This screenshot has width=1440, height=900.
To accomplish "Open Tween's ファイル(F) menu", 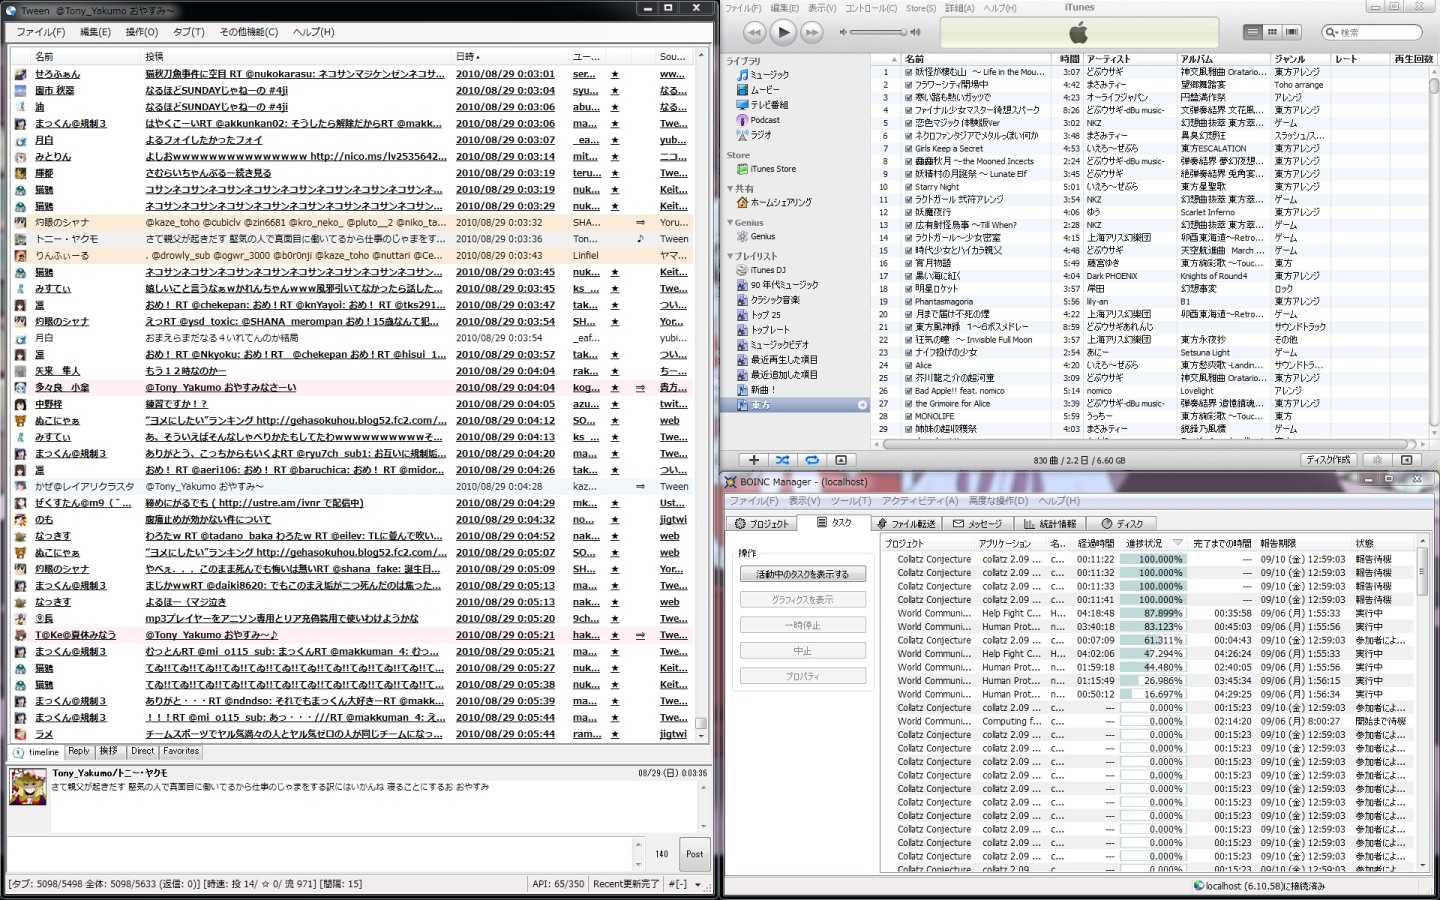I will pos(40,32).
